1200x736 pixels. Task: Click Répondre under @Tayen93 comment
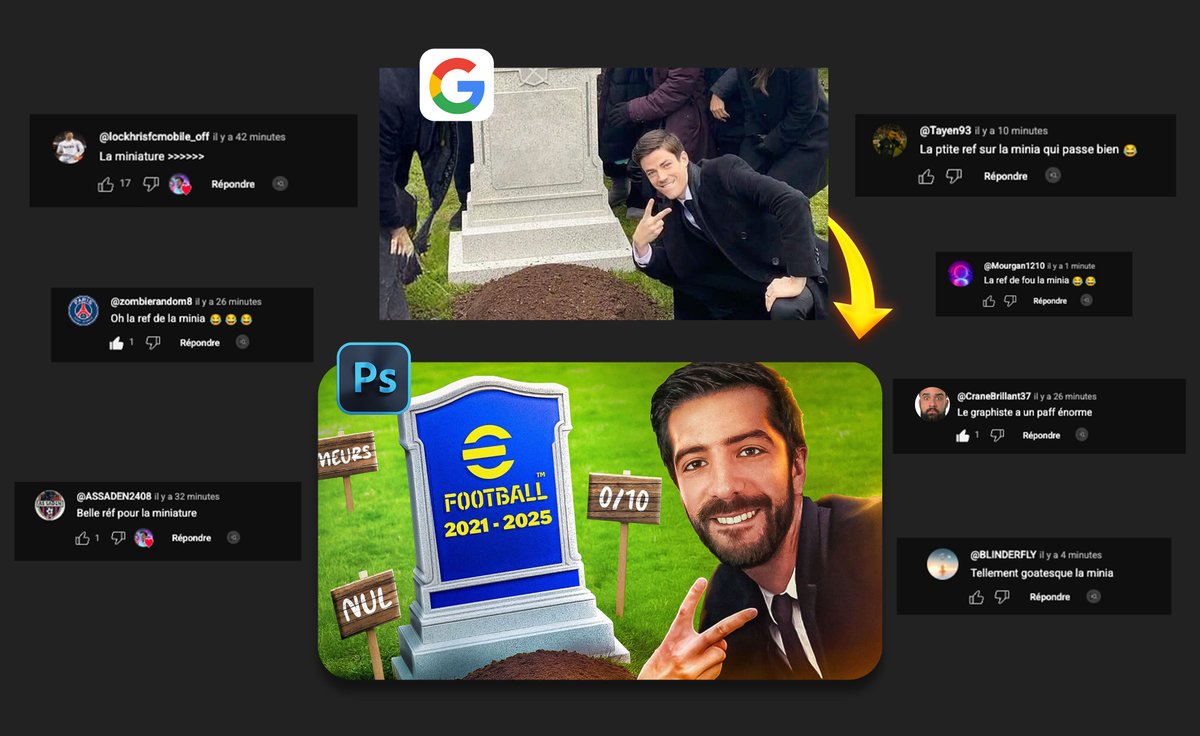pyautogui.click(x=1006, y=176)
